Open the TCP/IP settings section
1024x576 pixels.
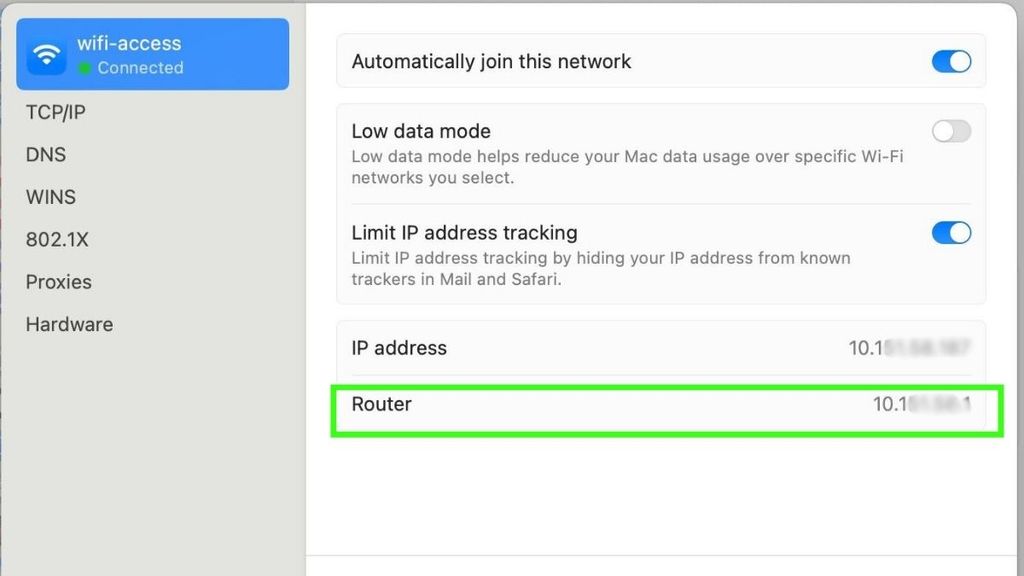53,112
